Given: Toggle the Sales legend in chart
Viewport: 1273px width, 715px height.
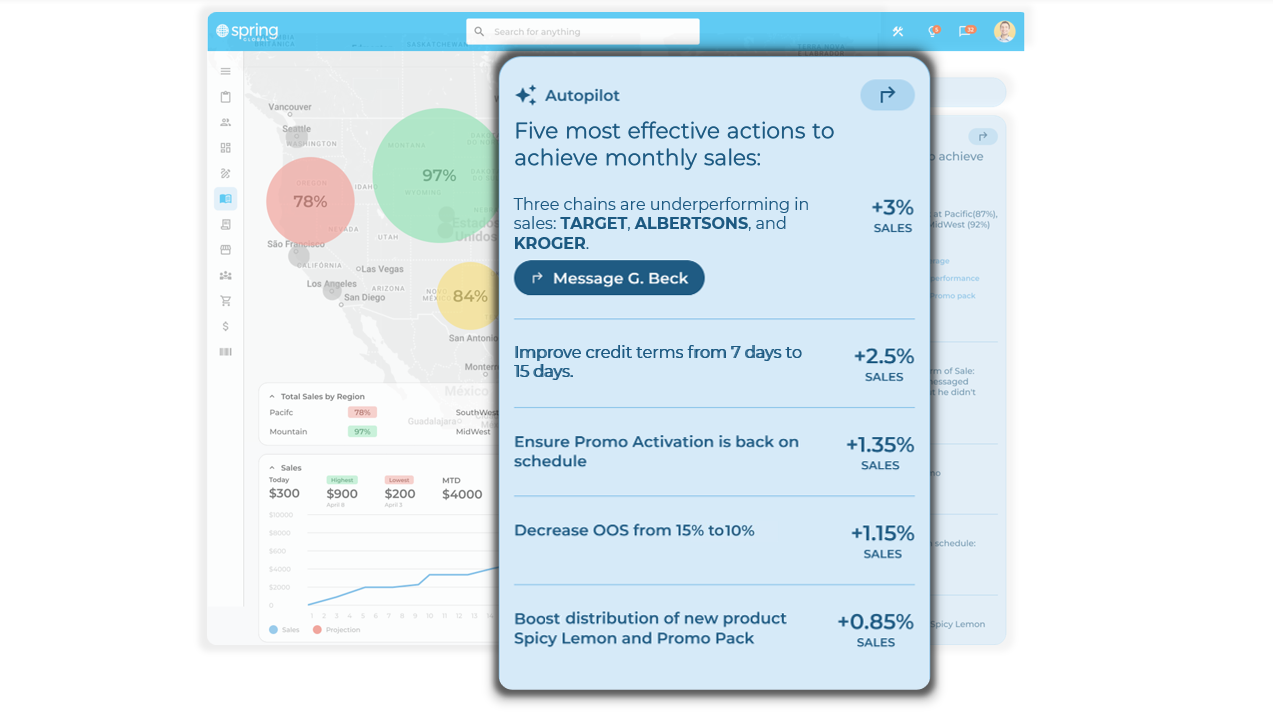Looking at the screenshot, I should (284, 630).
